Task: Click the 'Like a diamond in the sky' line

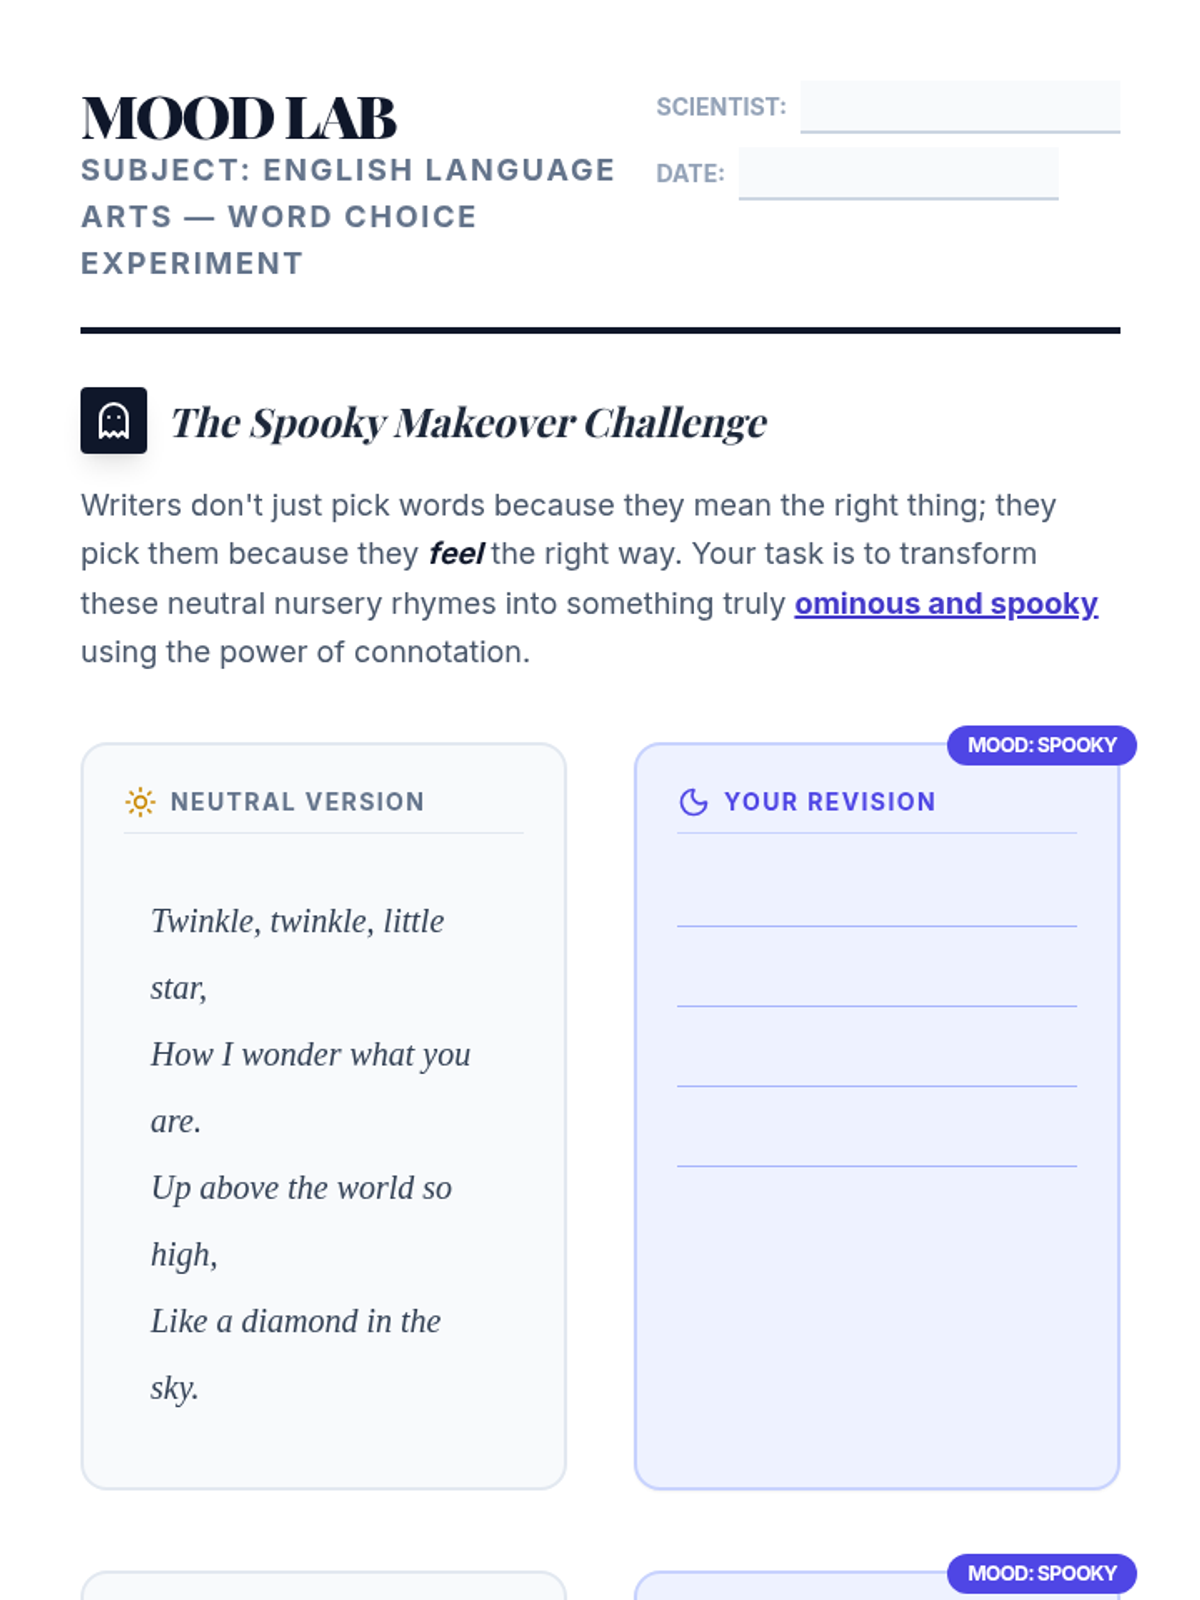Action: pos(295,1322)
